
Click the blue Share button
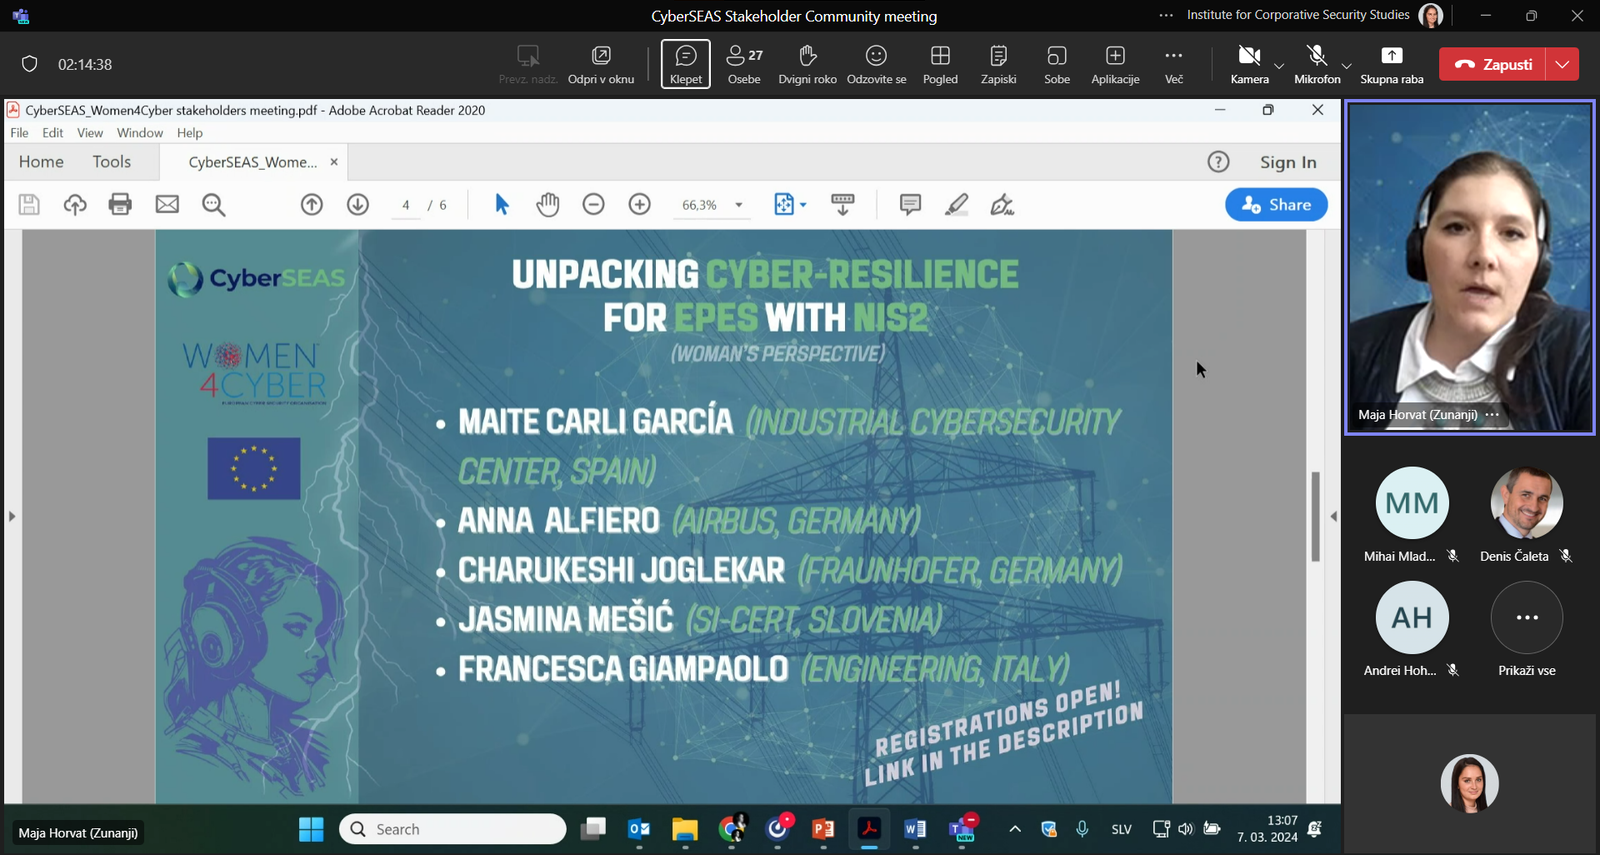1276,205
